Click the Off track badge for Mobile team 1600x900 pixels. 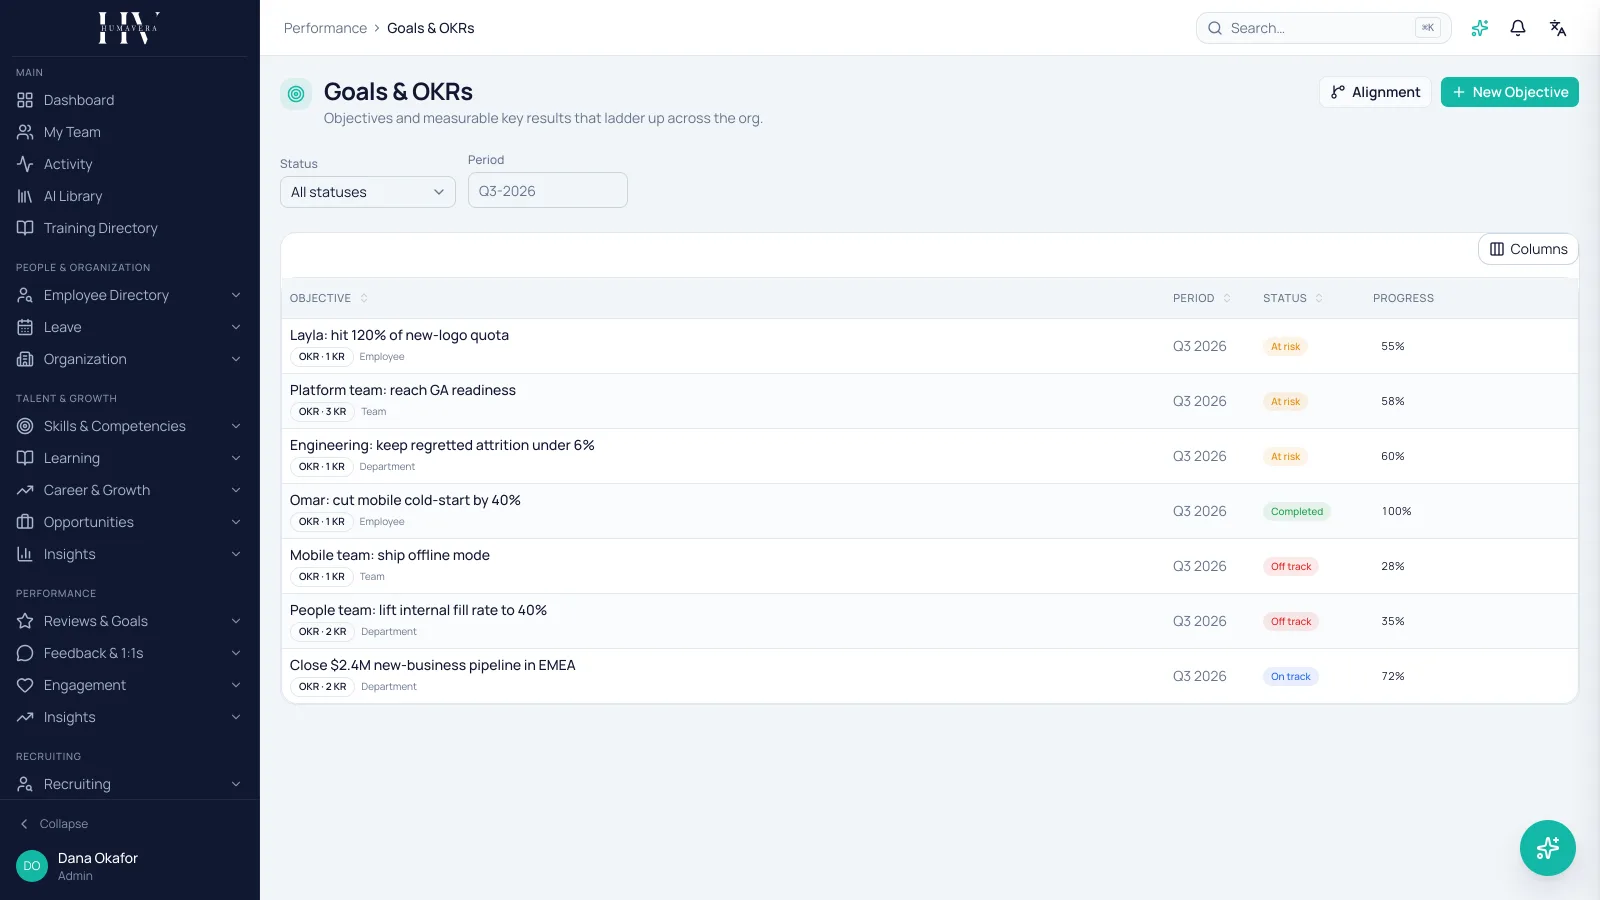coord(1291,566)
